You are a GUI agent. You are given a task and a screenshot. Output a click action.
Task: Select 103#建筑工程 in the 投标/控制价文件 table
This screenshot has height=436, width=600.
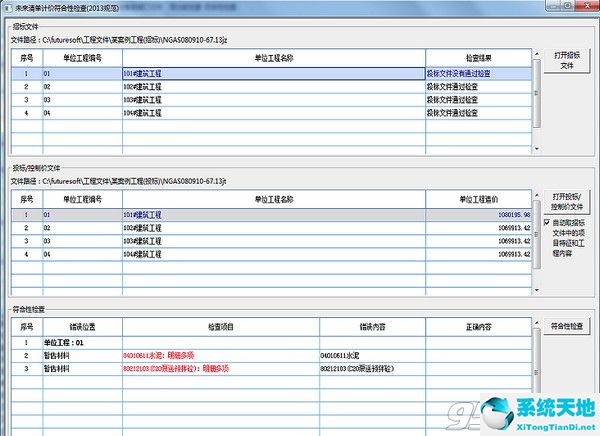point(274,241)
